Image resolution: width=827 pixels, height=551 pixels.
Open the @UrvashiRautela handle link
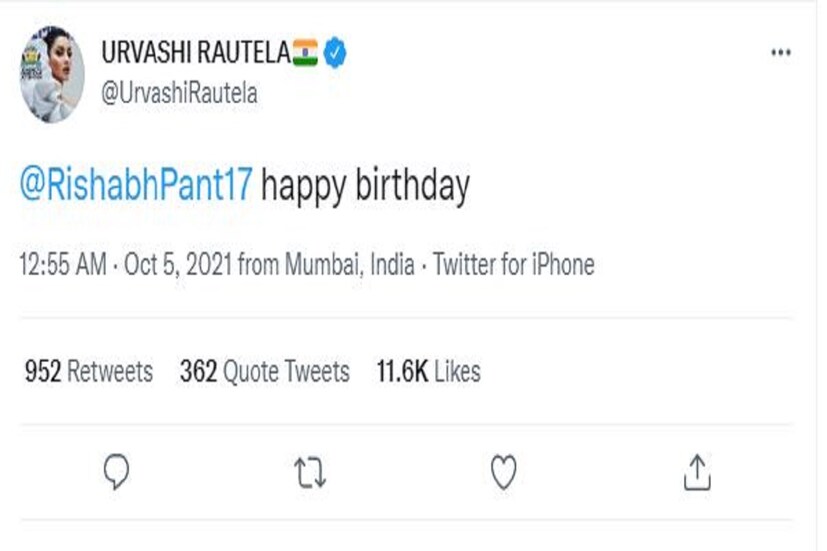[x=180, y=94]
